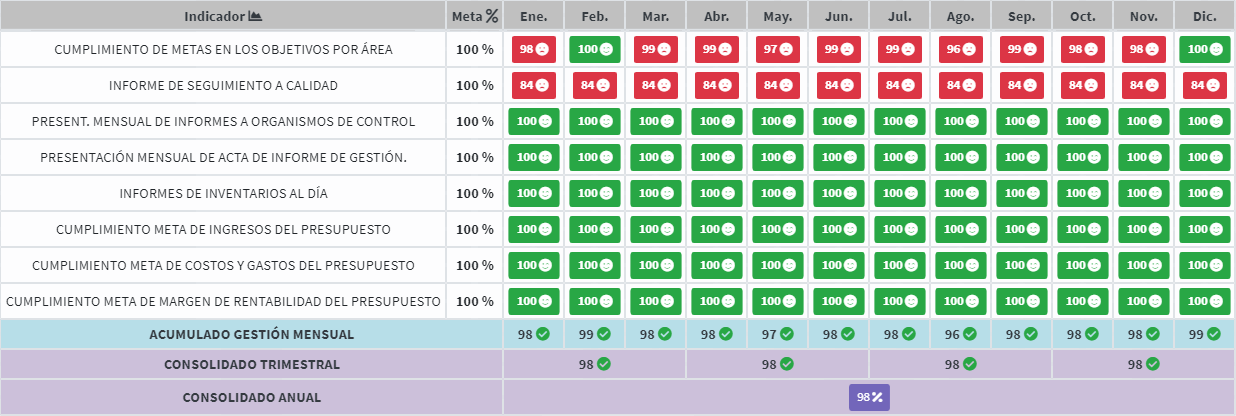1236x416 pixels.
Task: Click the sad face in January's red 98 badge
Action: click(x=545, y=49)
